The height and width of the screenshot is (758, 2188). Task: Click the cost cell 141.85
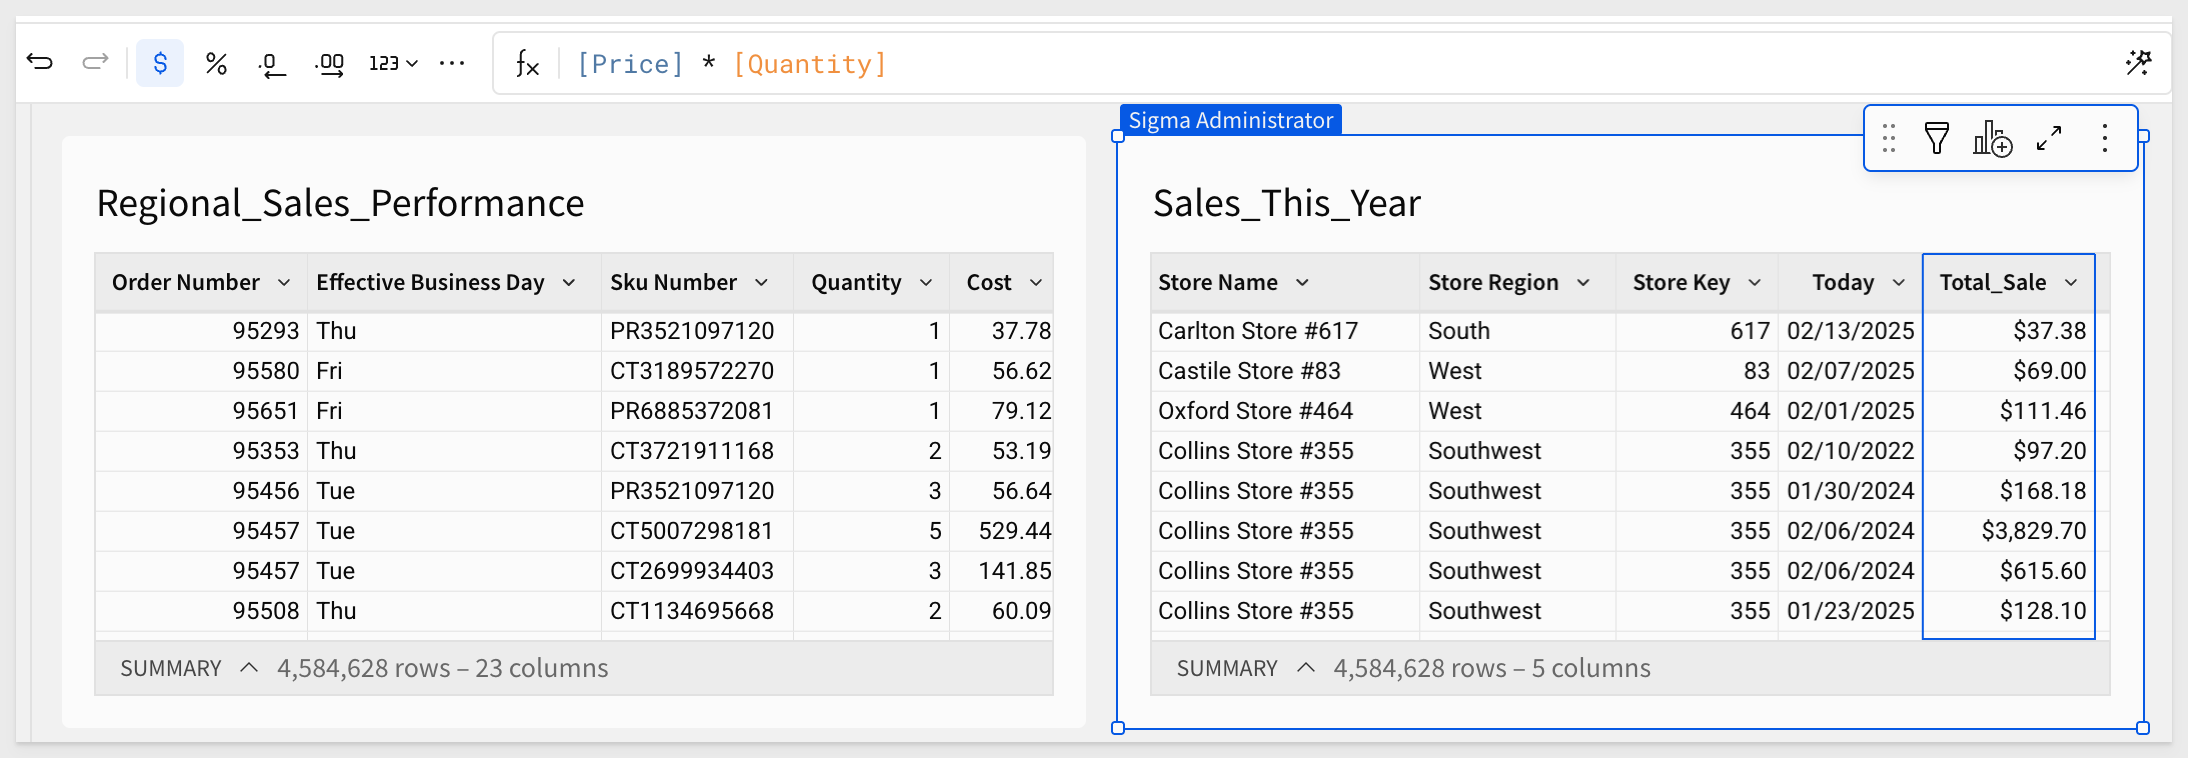[1001, 571]
